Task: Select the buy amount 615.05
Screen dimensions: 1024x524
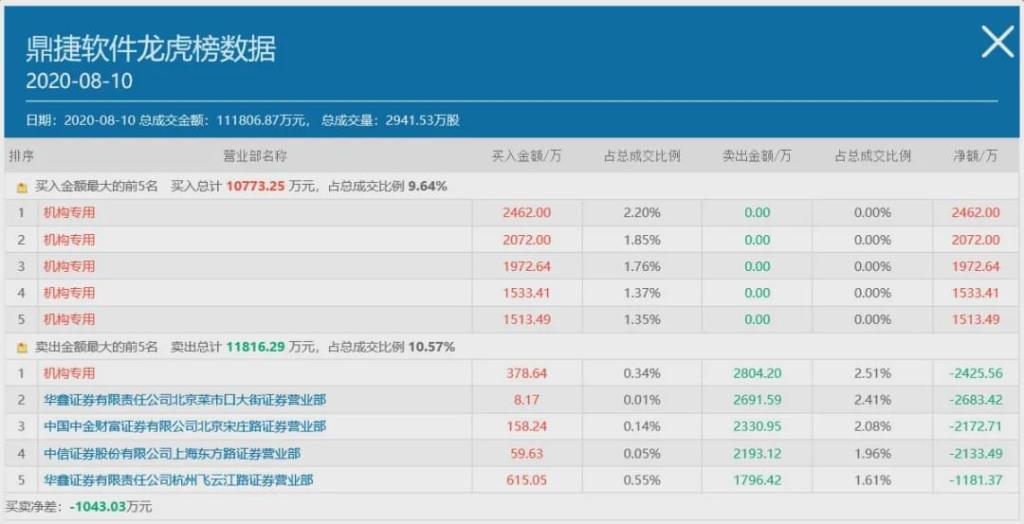Action: 526,480
